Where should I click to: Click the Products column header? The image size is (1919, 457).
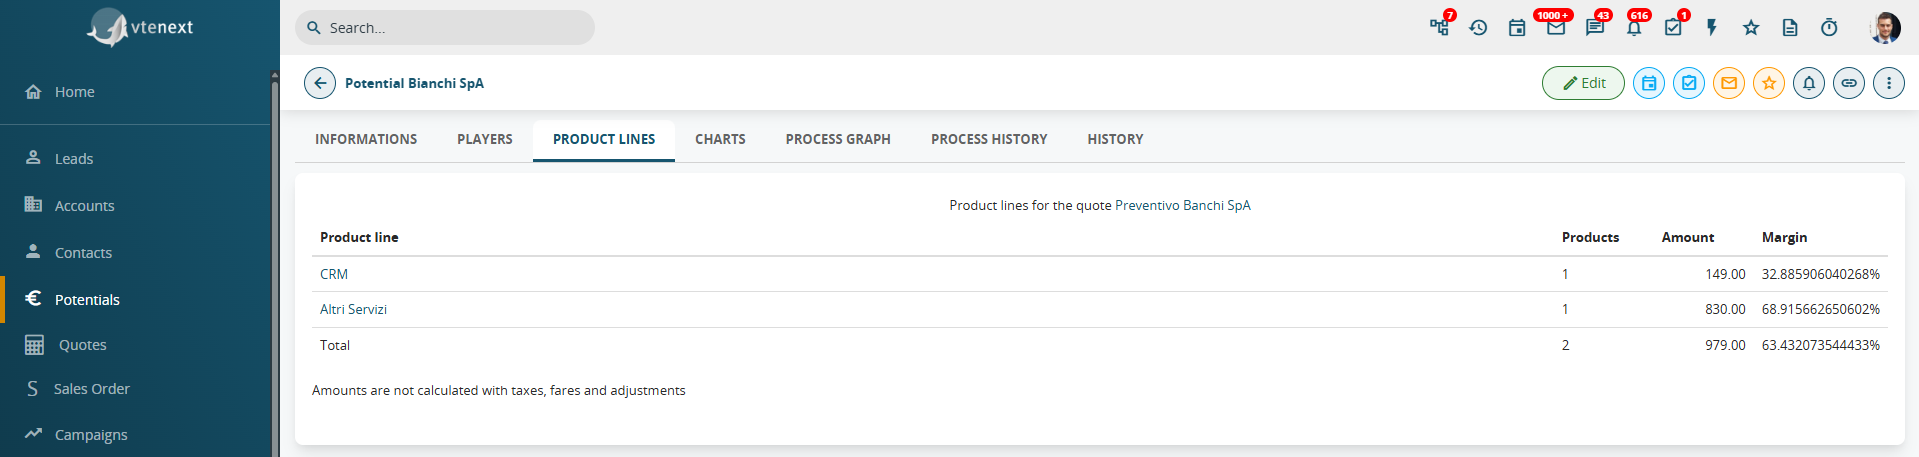tap(1590, 237)
